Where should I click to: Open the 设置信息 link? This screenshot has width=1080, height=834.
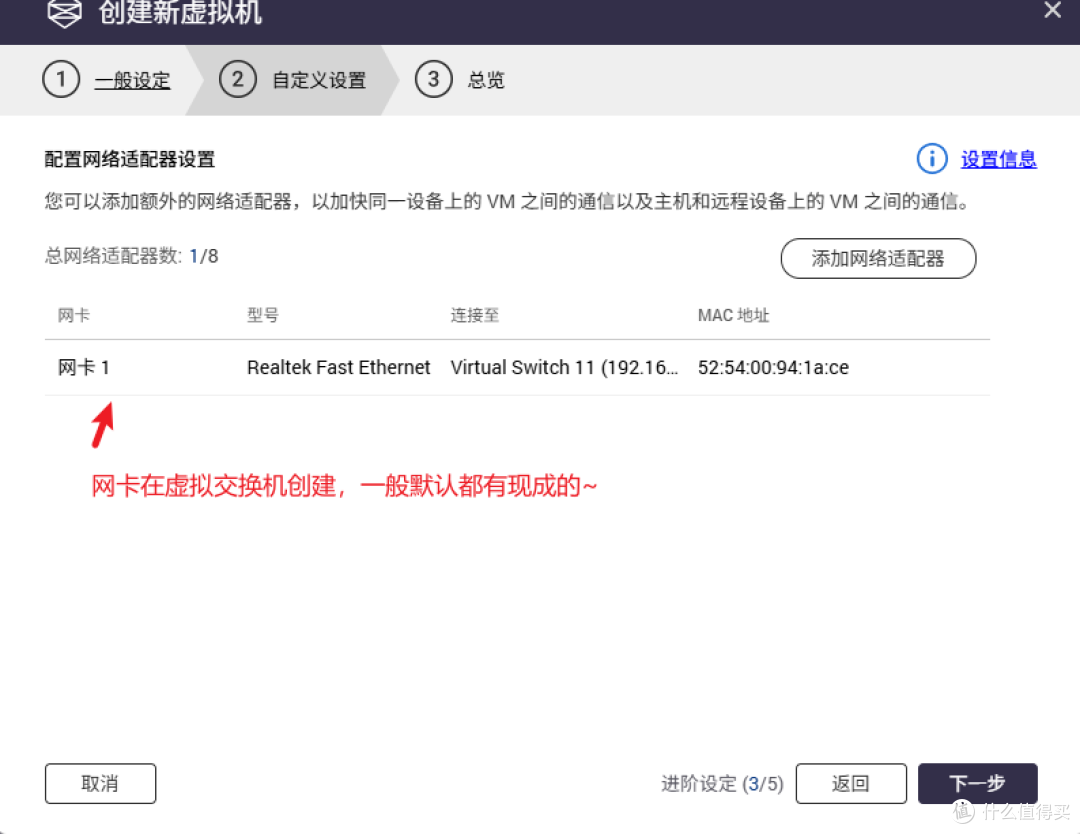999,159
